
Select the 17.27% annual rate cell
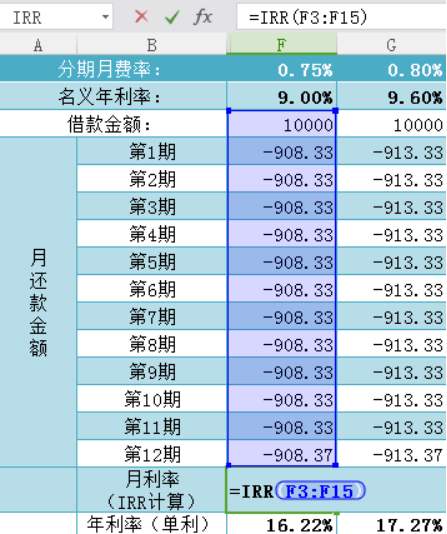(x=392, y=524)
